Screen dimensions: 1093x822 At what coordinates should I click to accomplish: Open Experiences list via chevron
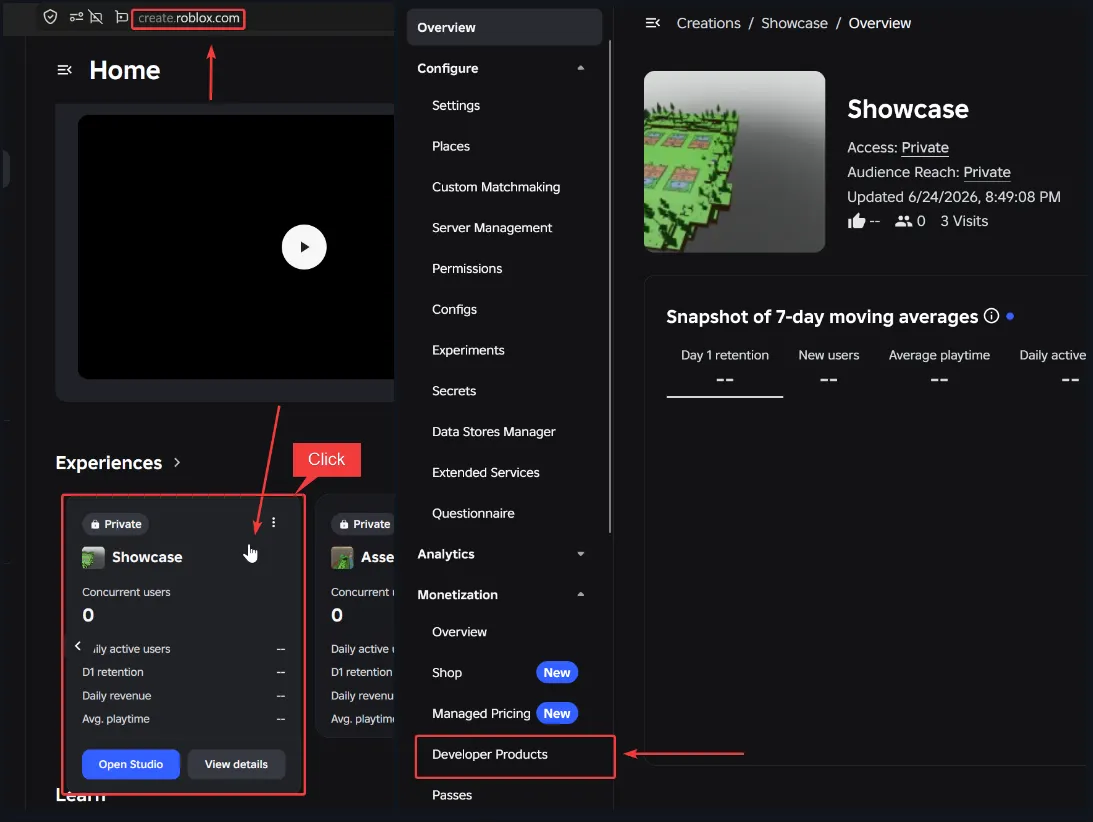click(177, 462)
